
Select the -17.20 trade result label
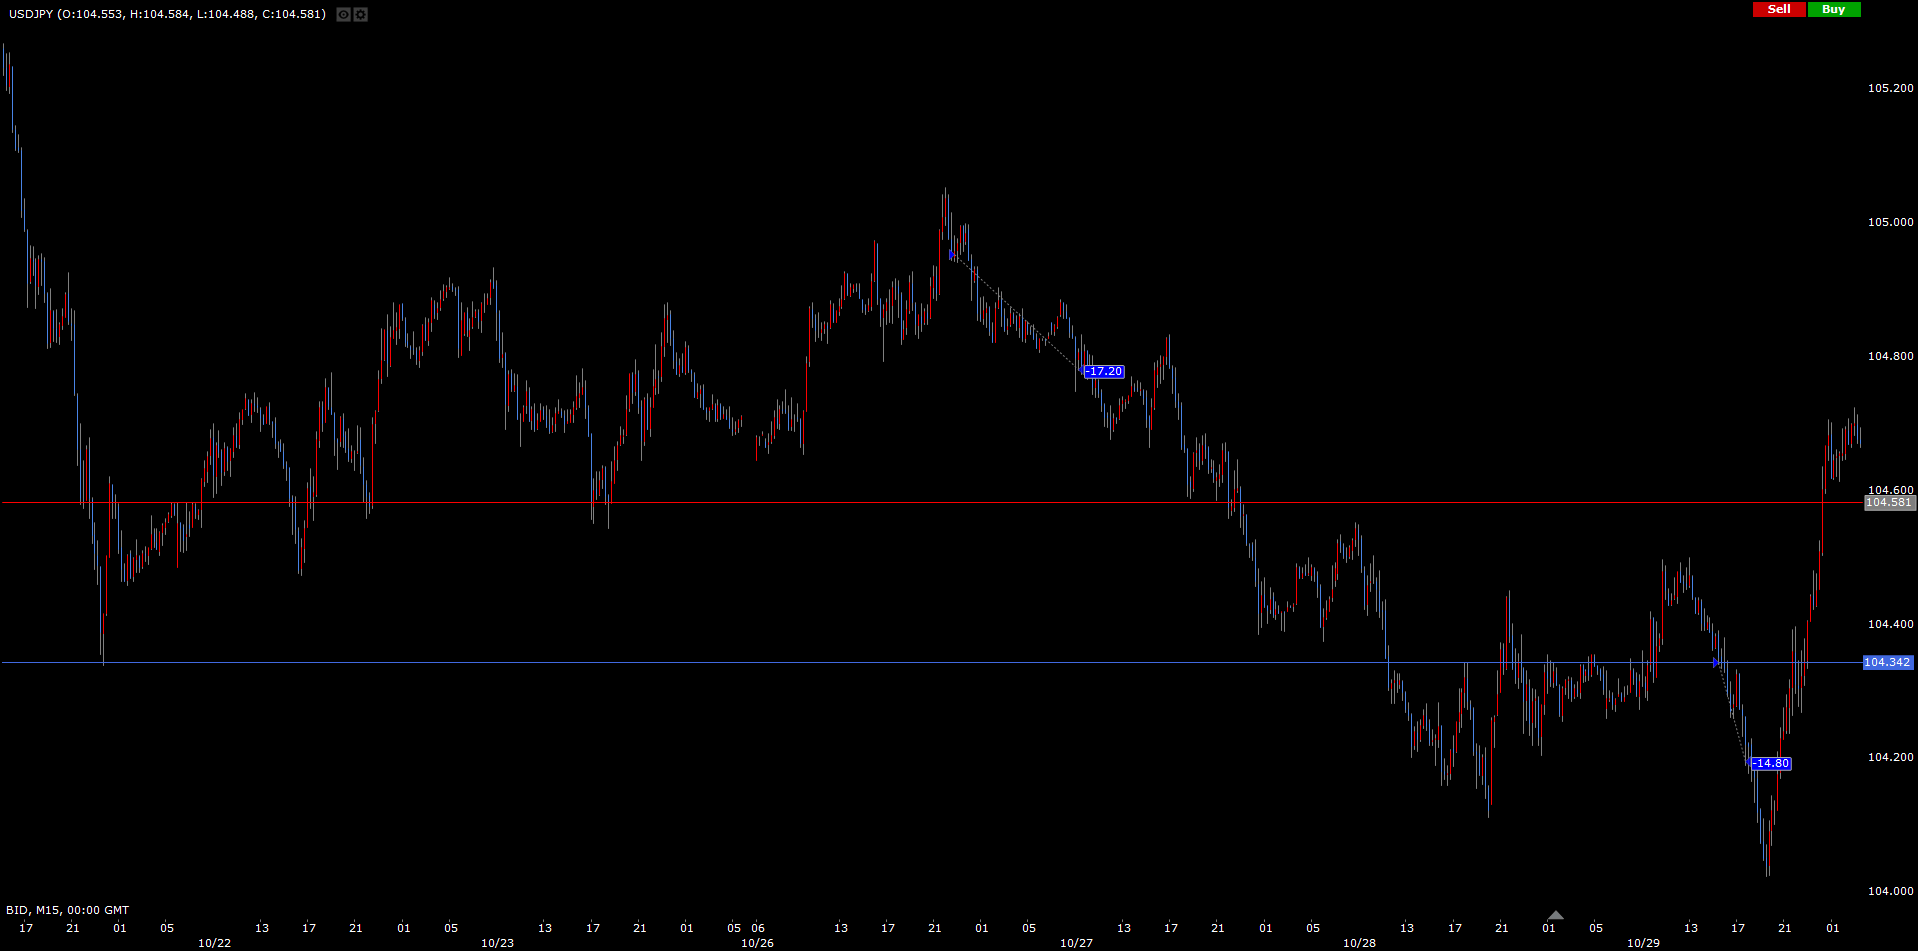pyautogui.click(x=1104, y=372)
